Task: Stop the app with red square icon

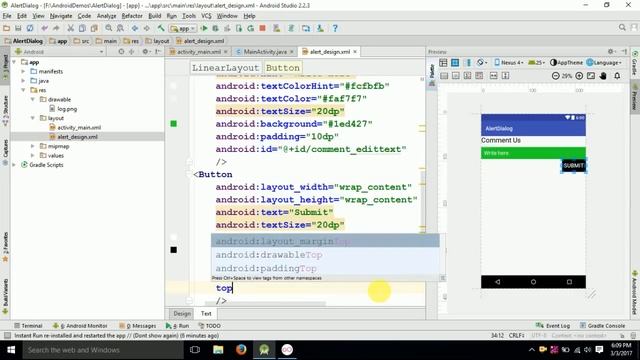Action: [x=263, y=28]
